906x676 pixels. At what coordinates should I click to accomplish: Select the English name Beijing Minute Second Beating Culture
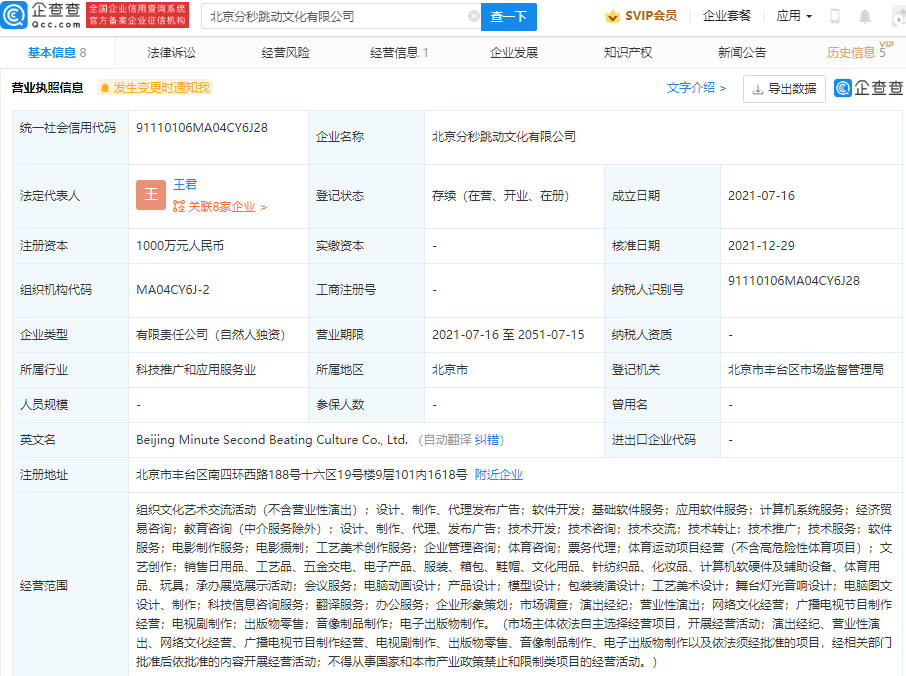click(272, 440)
